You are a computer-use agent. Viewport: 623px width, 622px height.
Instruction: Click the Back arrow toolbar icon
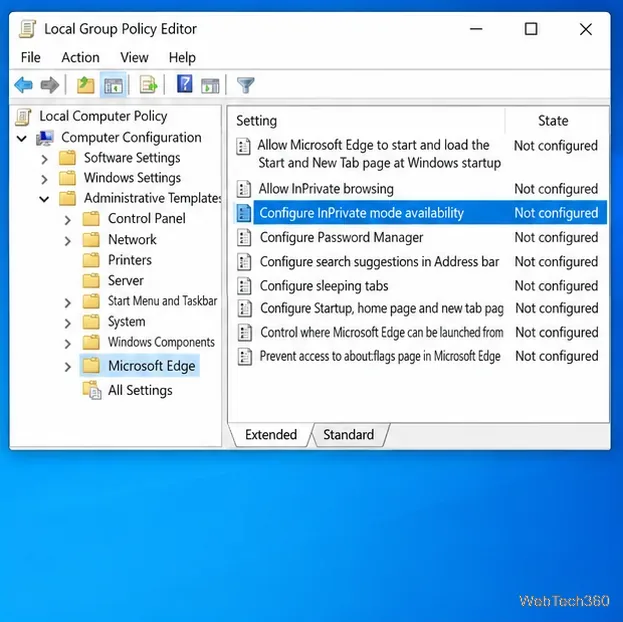pyautogui.click(x=23, y=85)
